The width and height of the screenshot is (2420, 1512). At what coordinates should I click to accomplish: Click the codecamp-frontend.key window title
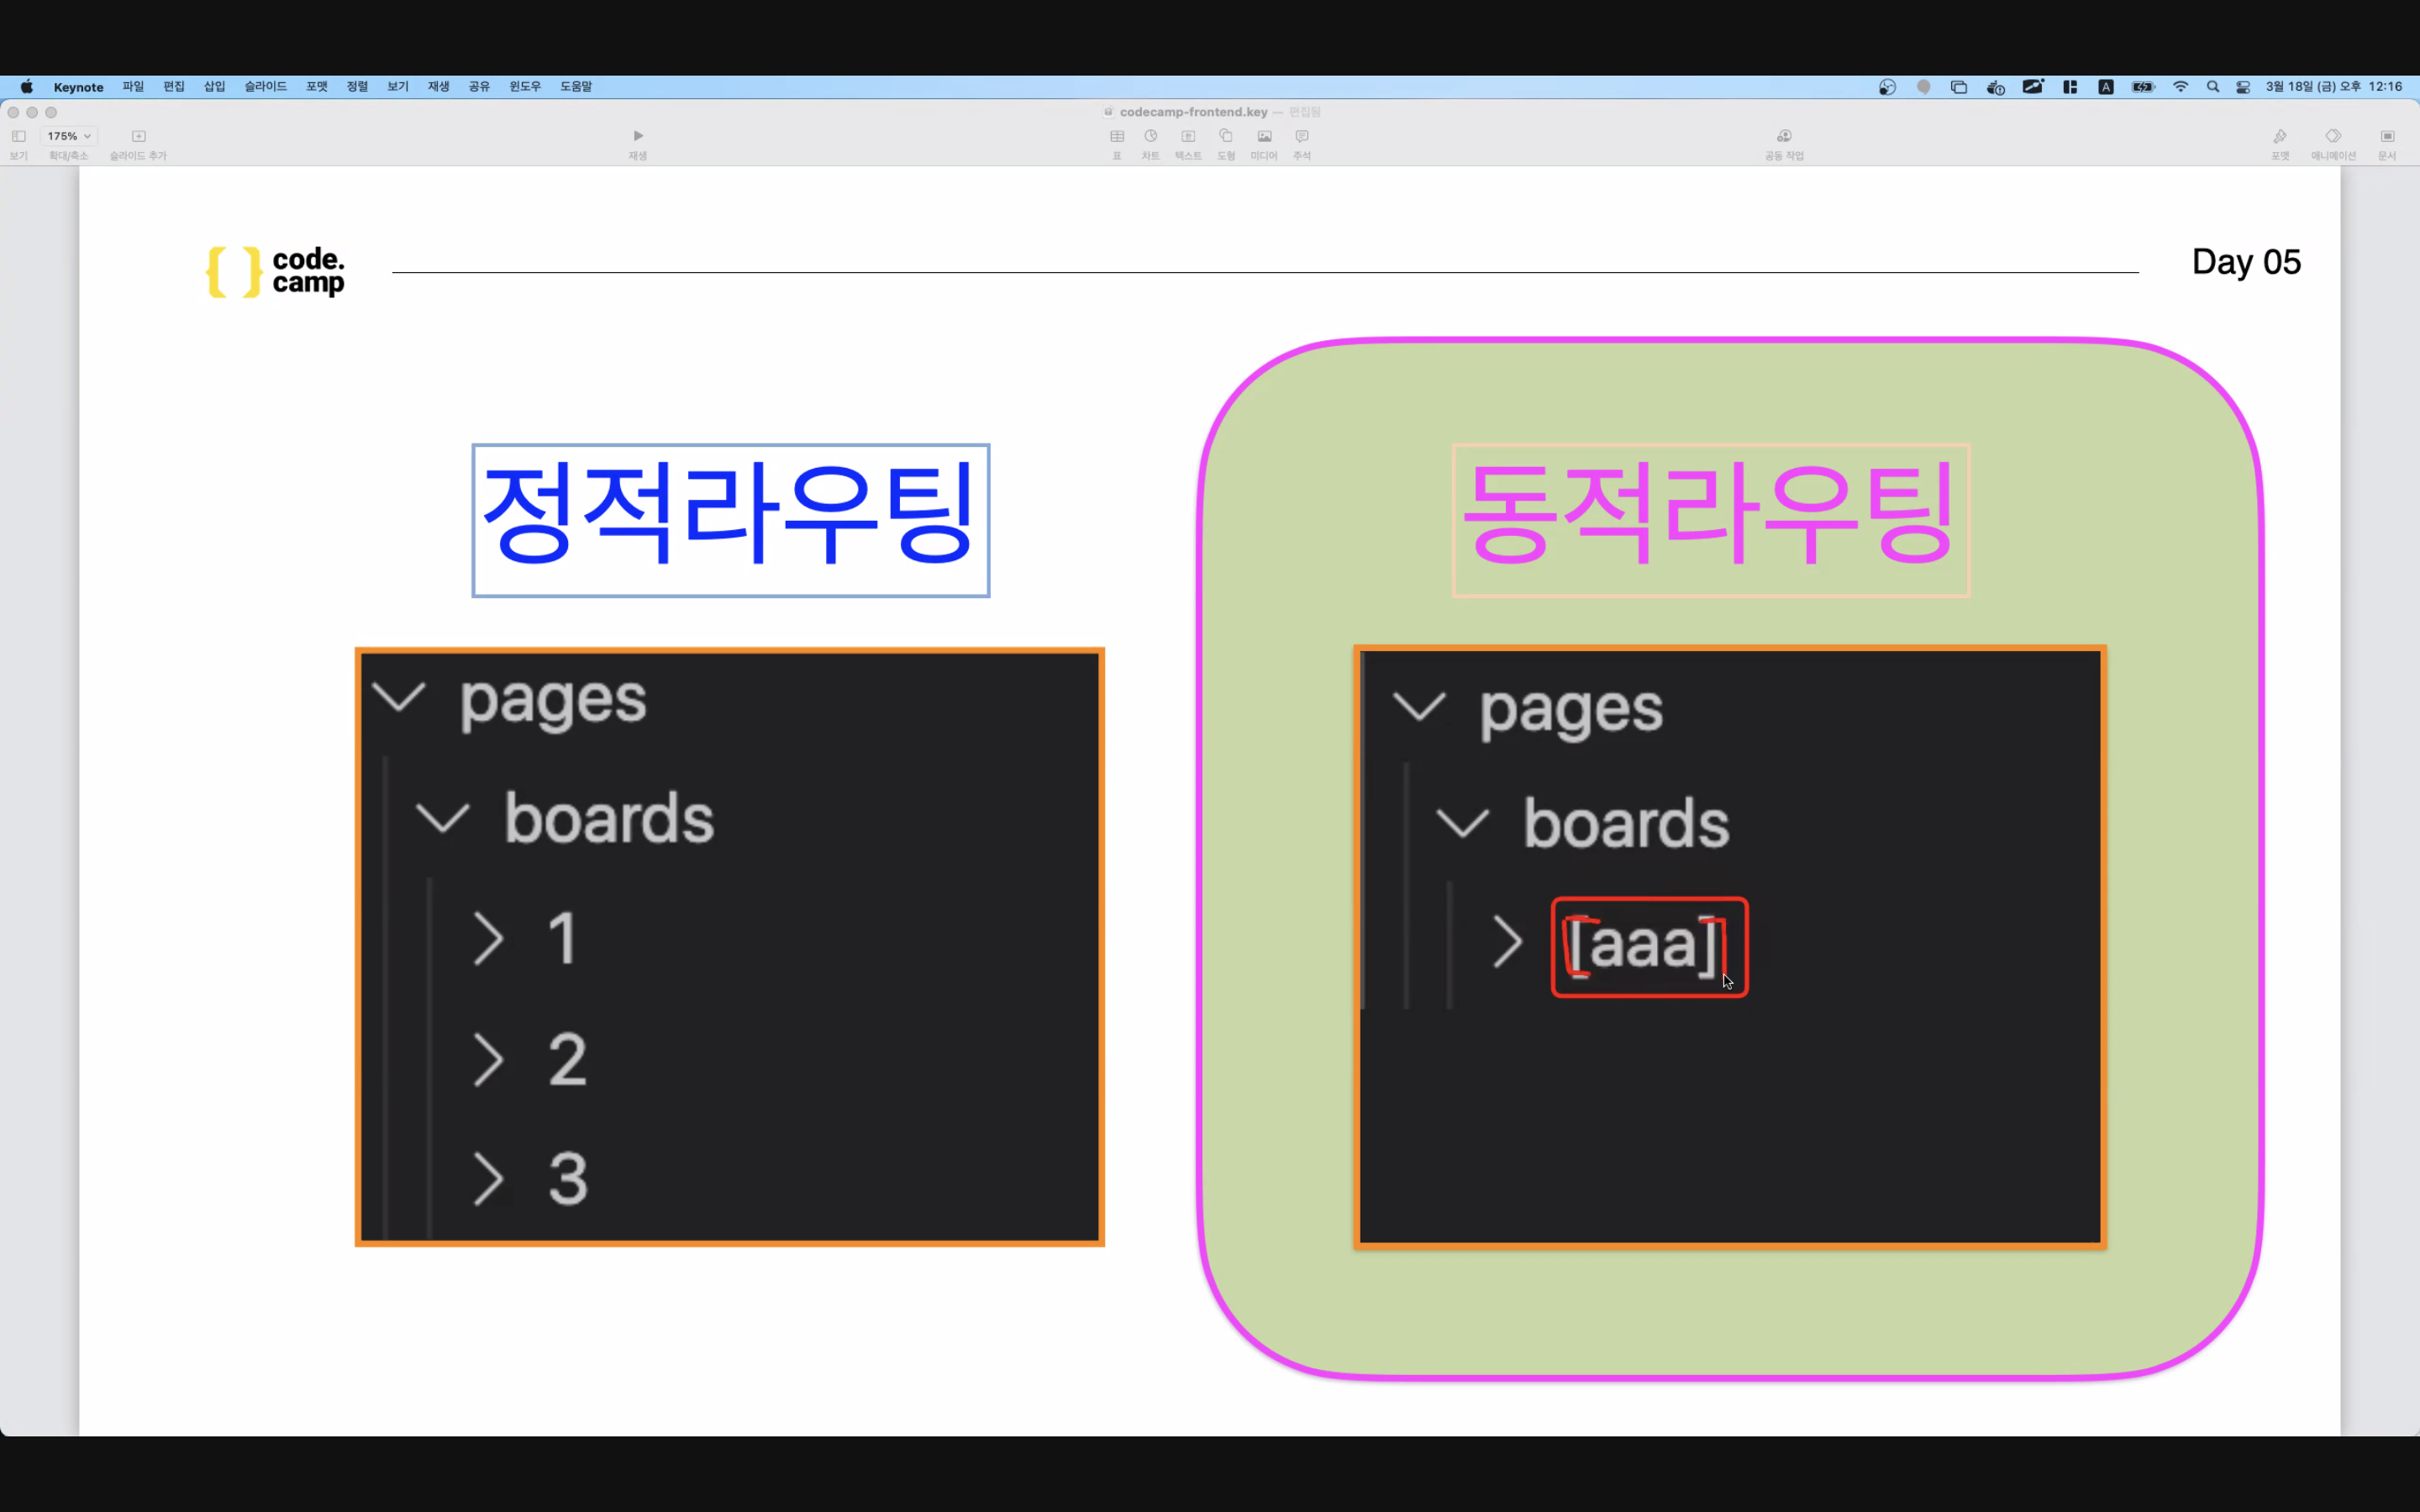[1193, 112]
